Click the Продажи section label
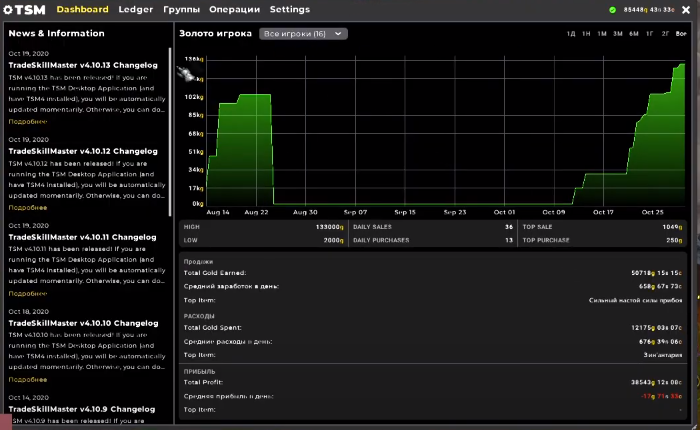Viewport: 700px width, 430px height. [198, 262]
